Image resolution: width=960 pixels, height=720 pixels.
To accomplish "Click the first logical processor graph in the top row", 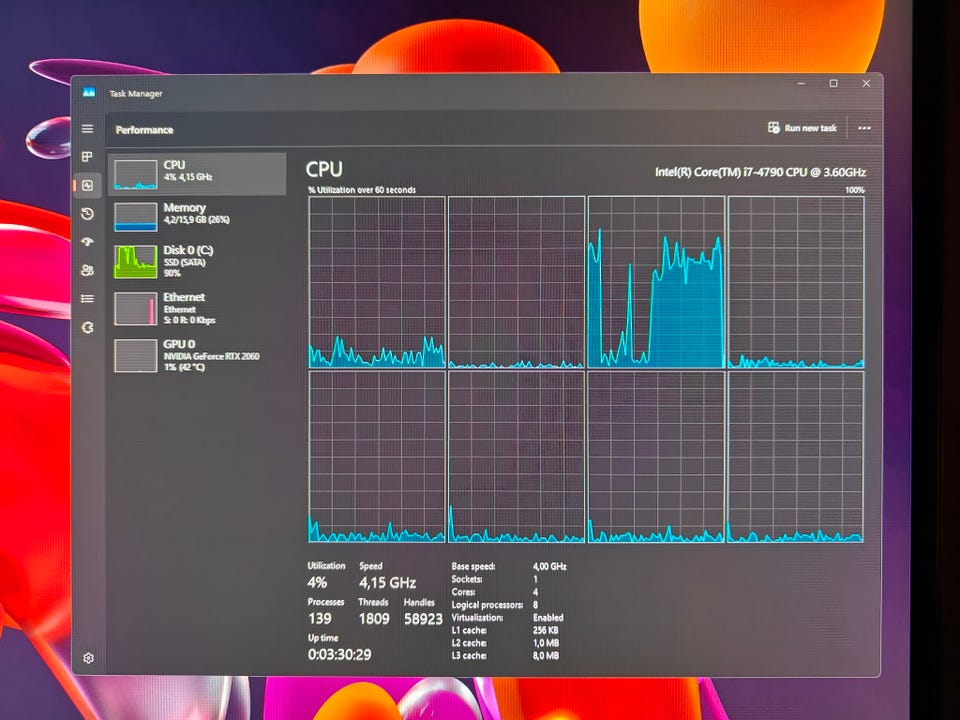I will tap(377, 282).
